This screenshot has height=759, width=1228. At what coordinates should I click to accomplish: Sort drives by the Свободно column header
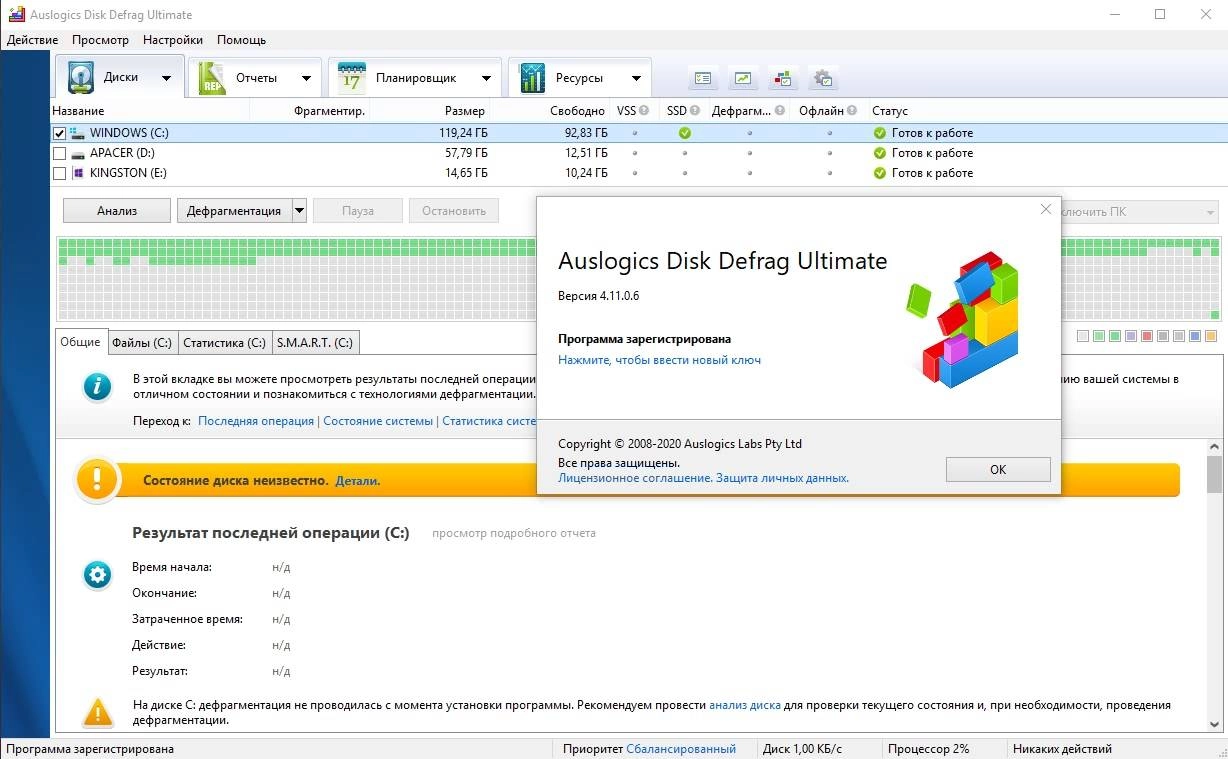point(577,111)
